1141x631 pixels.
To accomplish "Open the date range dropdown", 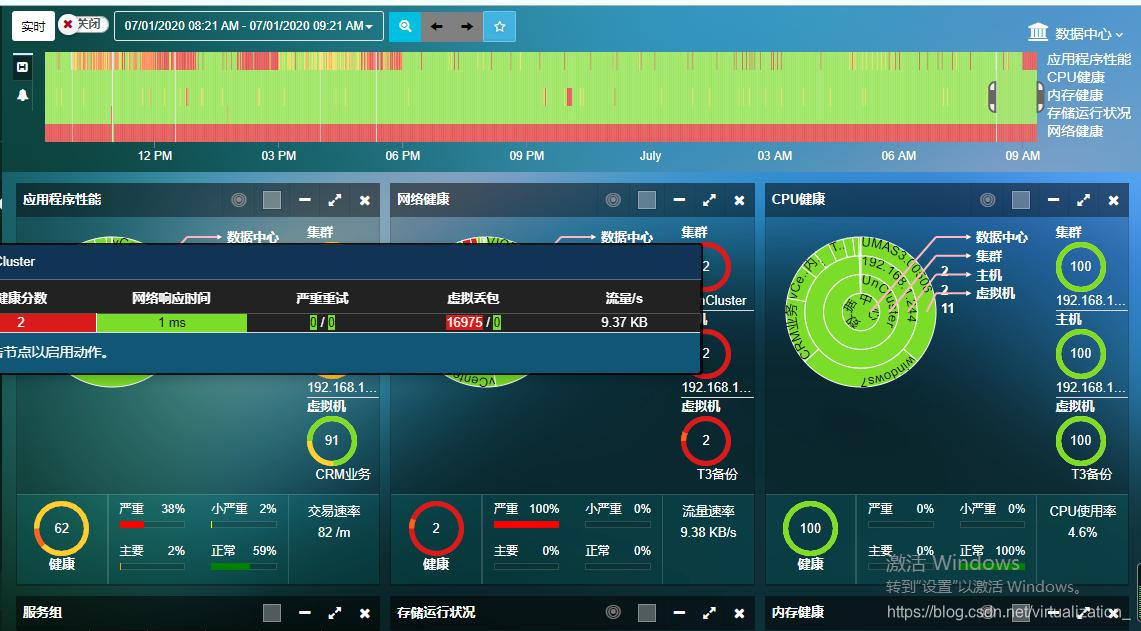I will (249, 26).
